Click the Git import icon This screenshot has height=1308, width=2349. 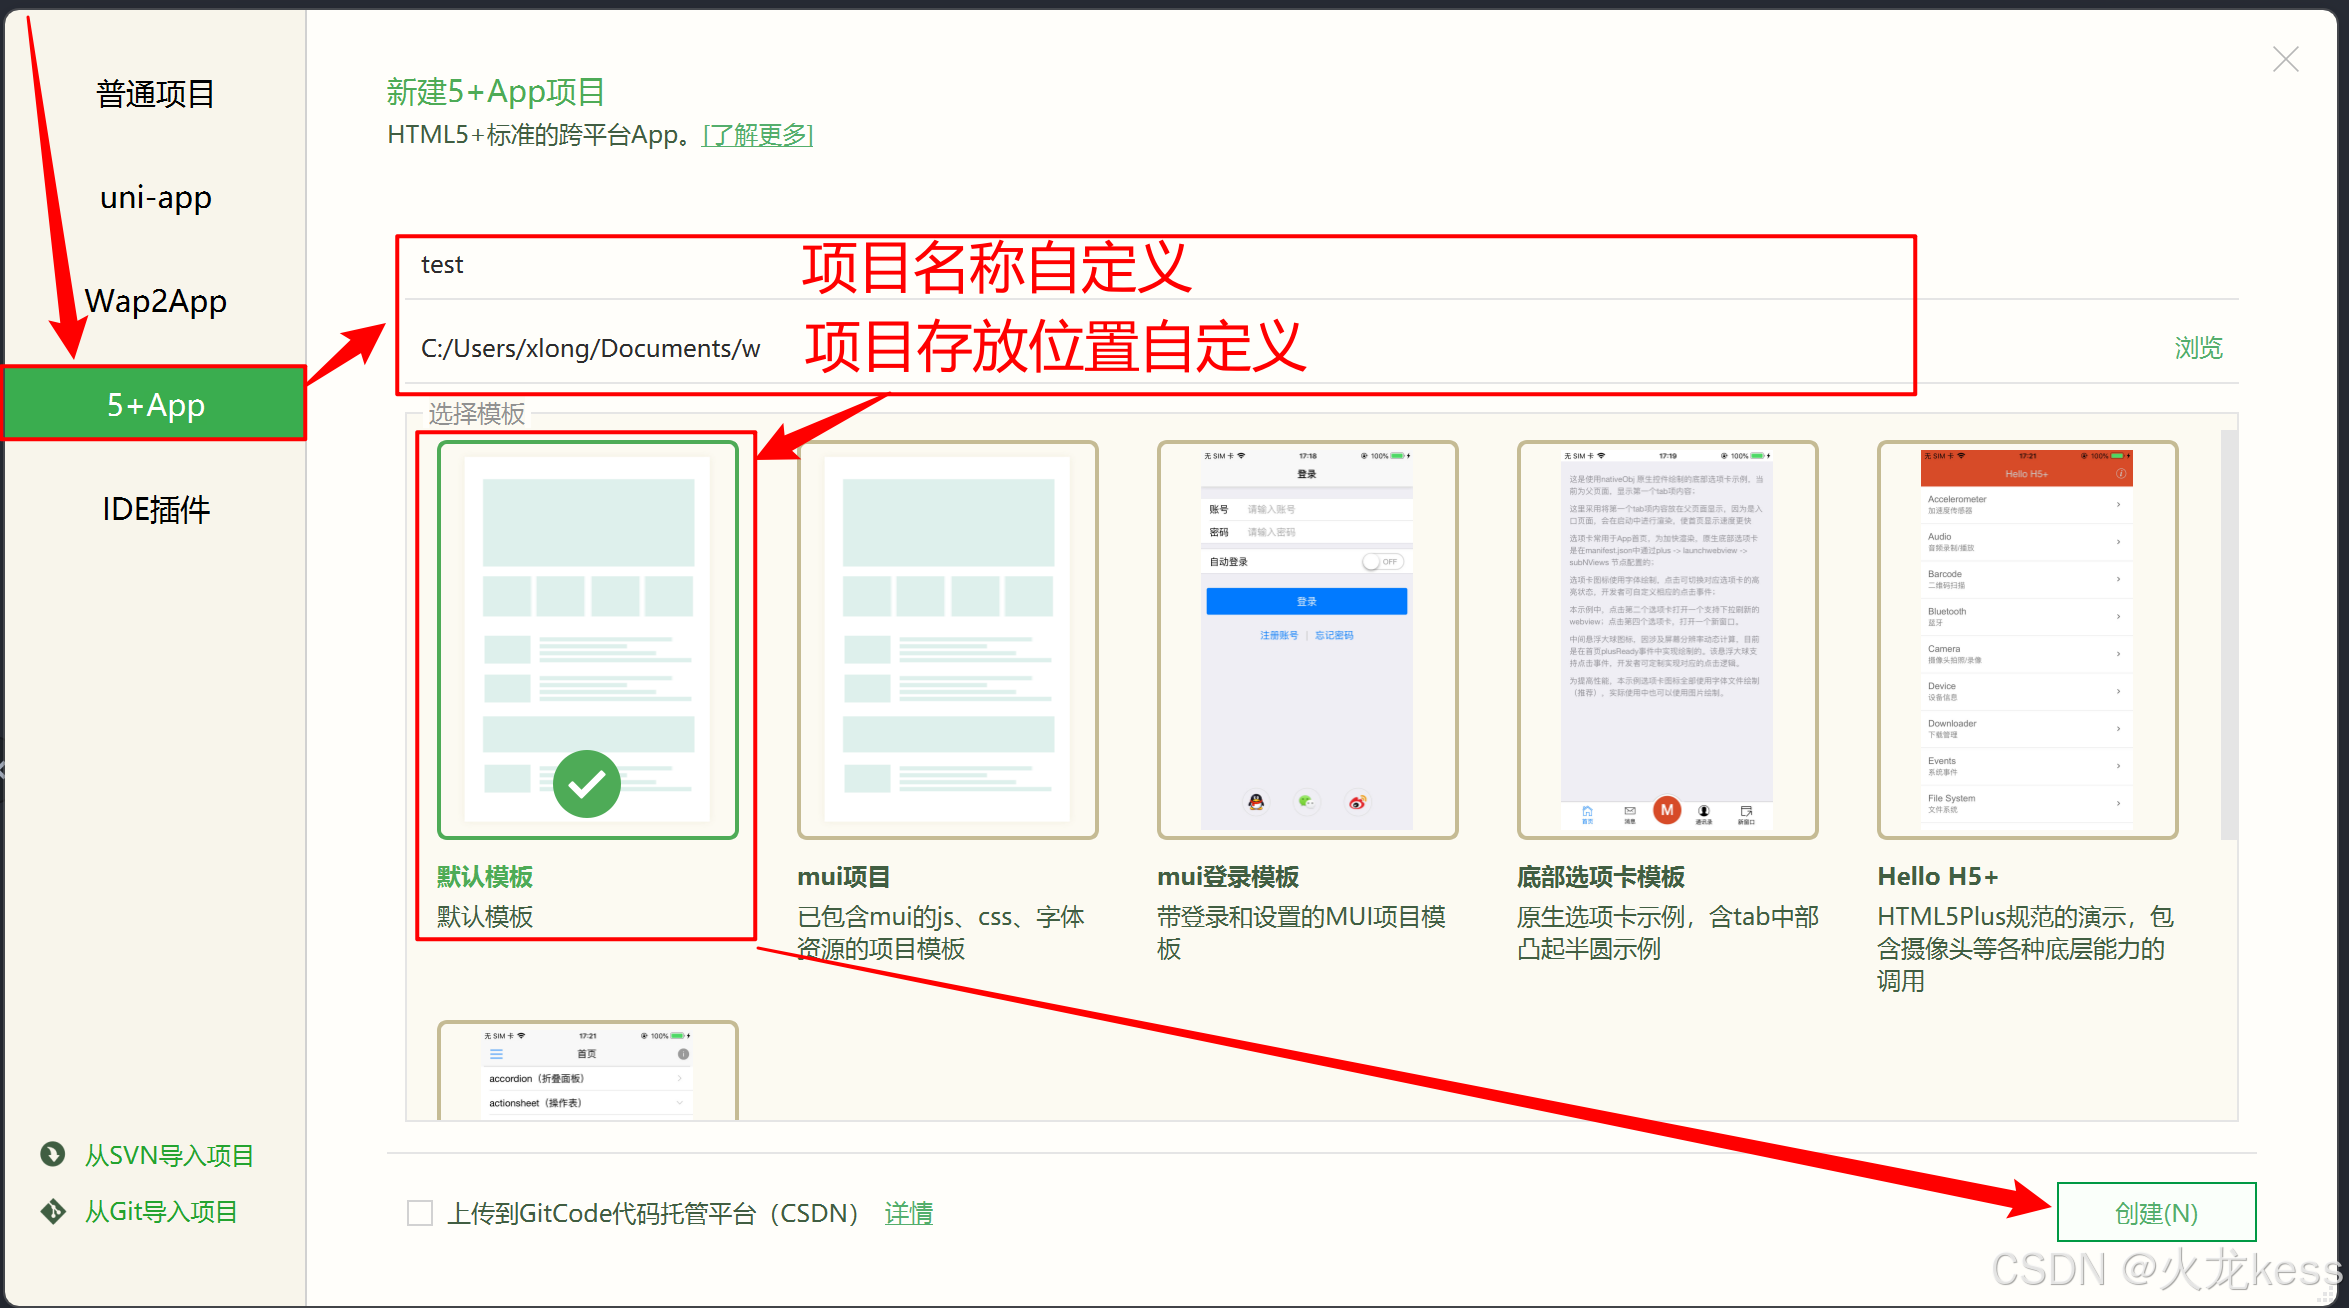point(53,1211)
